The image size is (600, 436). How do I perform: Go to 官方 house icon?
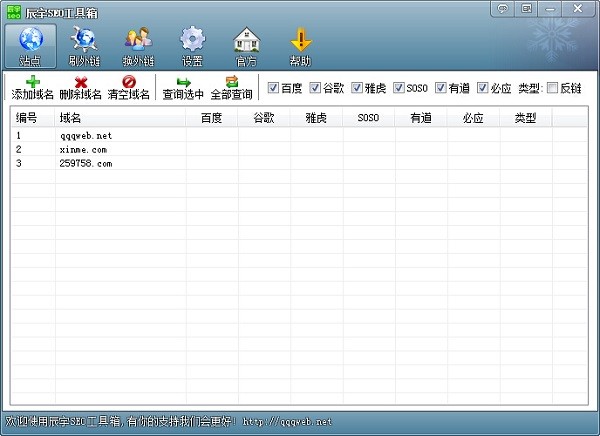(246, 46)
